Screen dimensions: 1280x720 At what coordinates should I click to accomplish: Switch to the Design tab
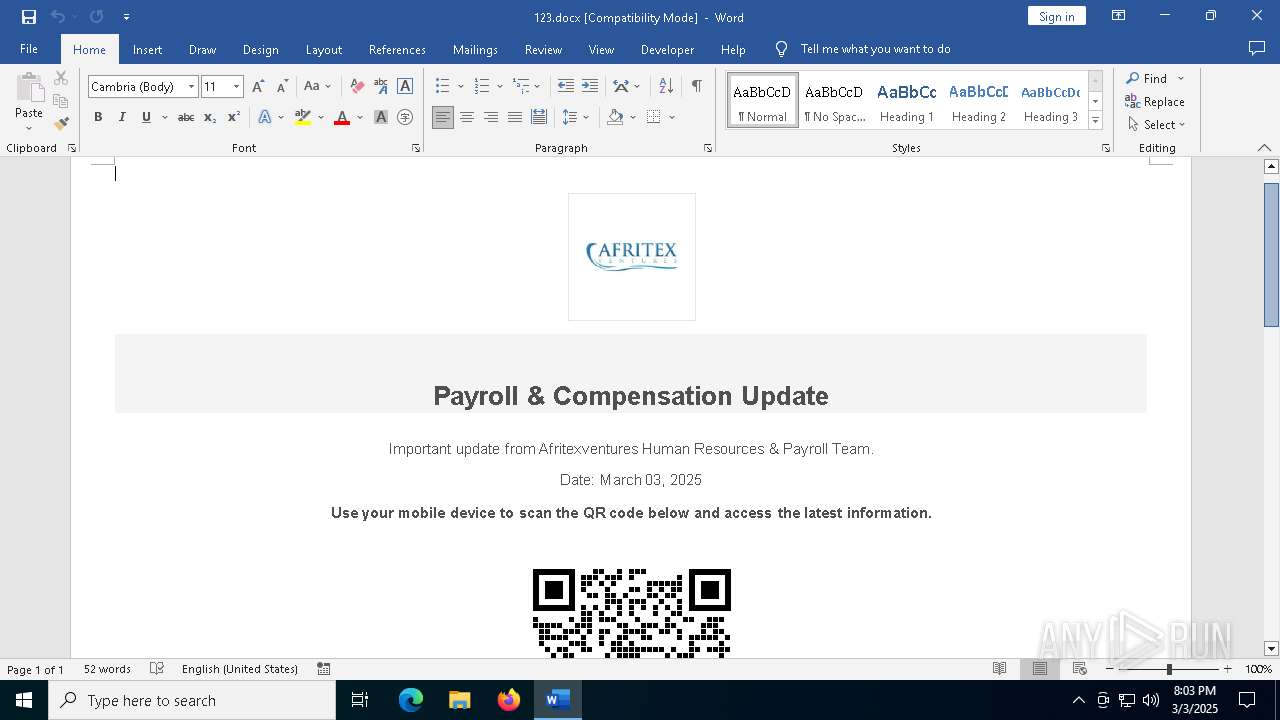click(x=260, y=49)
